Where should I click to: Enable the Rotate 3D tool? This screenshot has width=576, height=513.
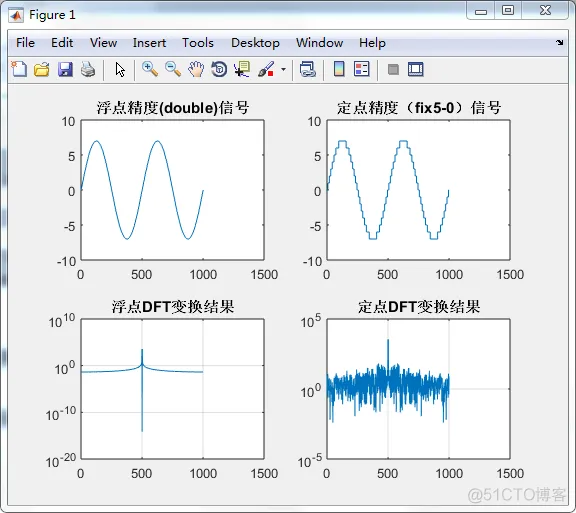pos(219,69)
